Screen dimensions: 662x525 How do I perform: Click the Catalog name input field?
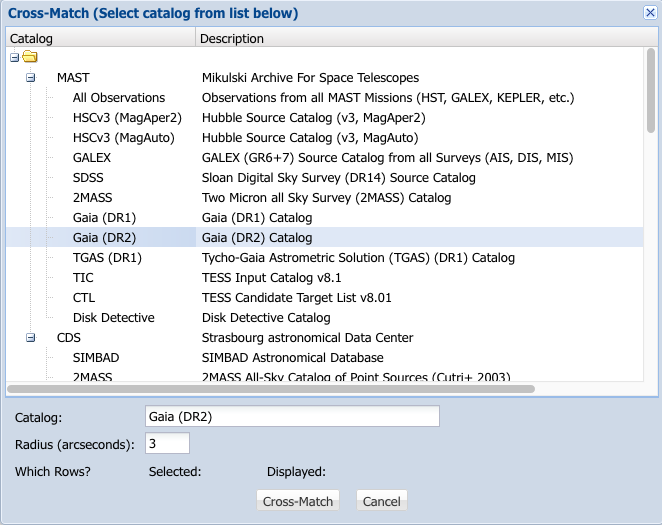click(292, 416)
